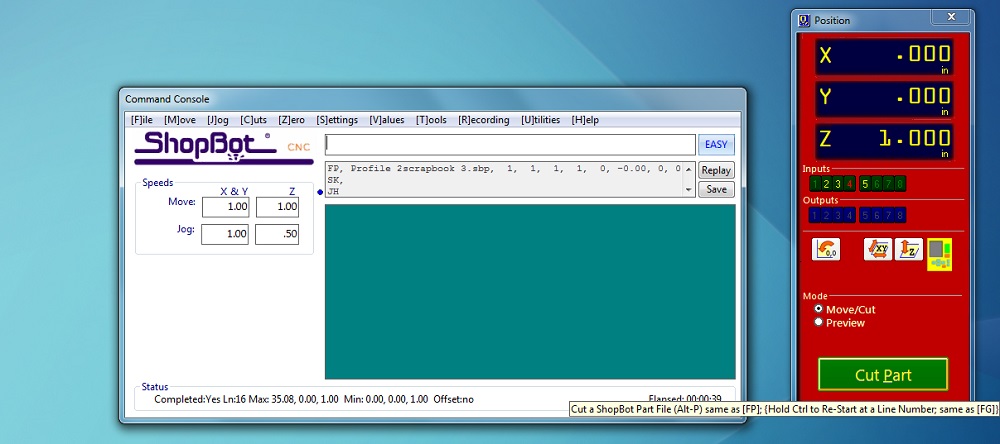The width and height of the screenshot is (1000, 444).
Task: Close the Position window
Action: 952,17
